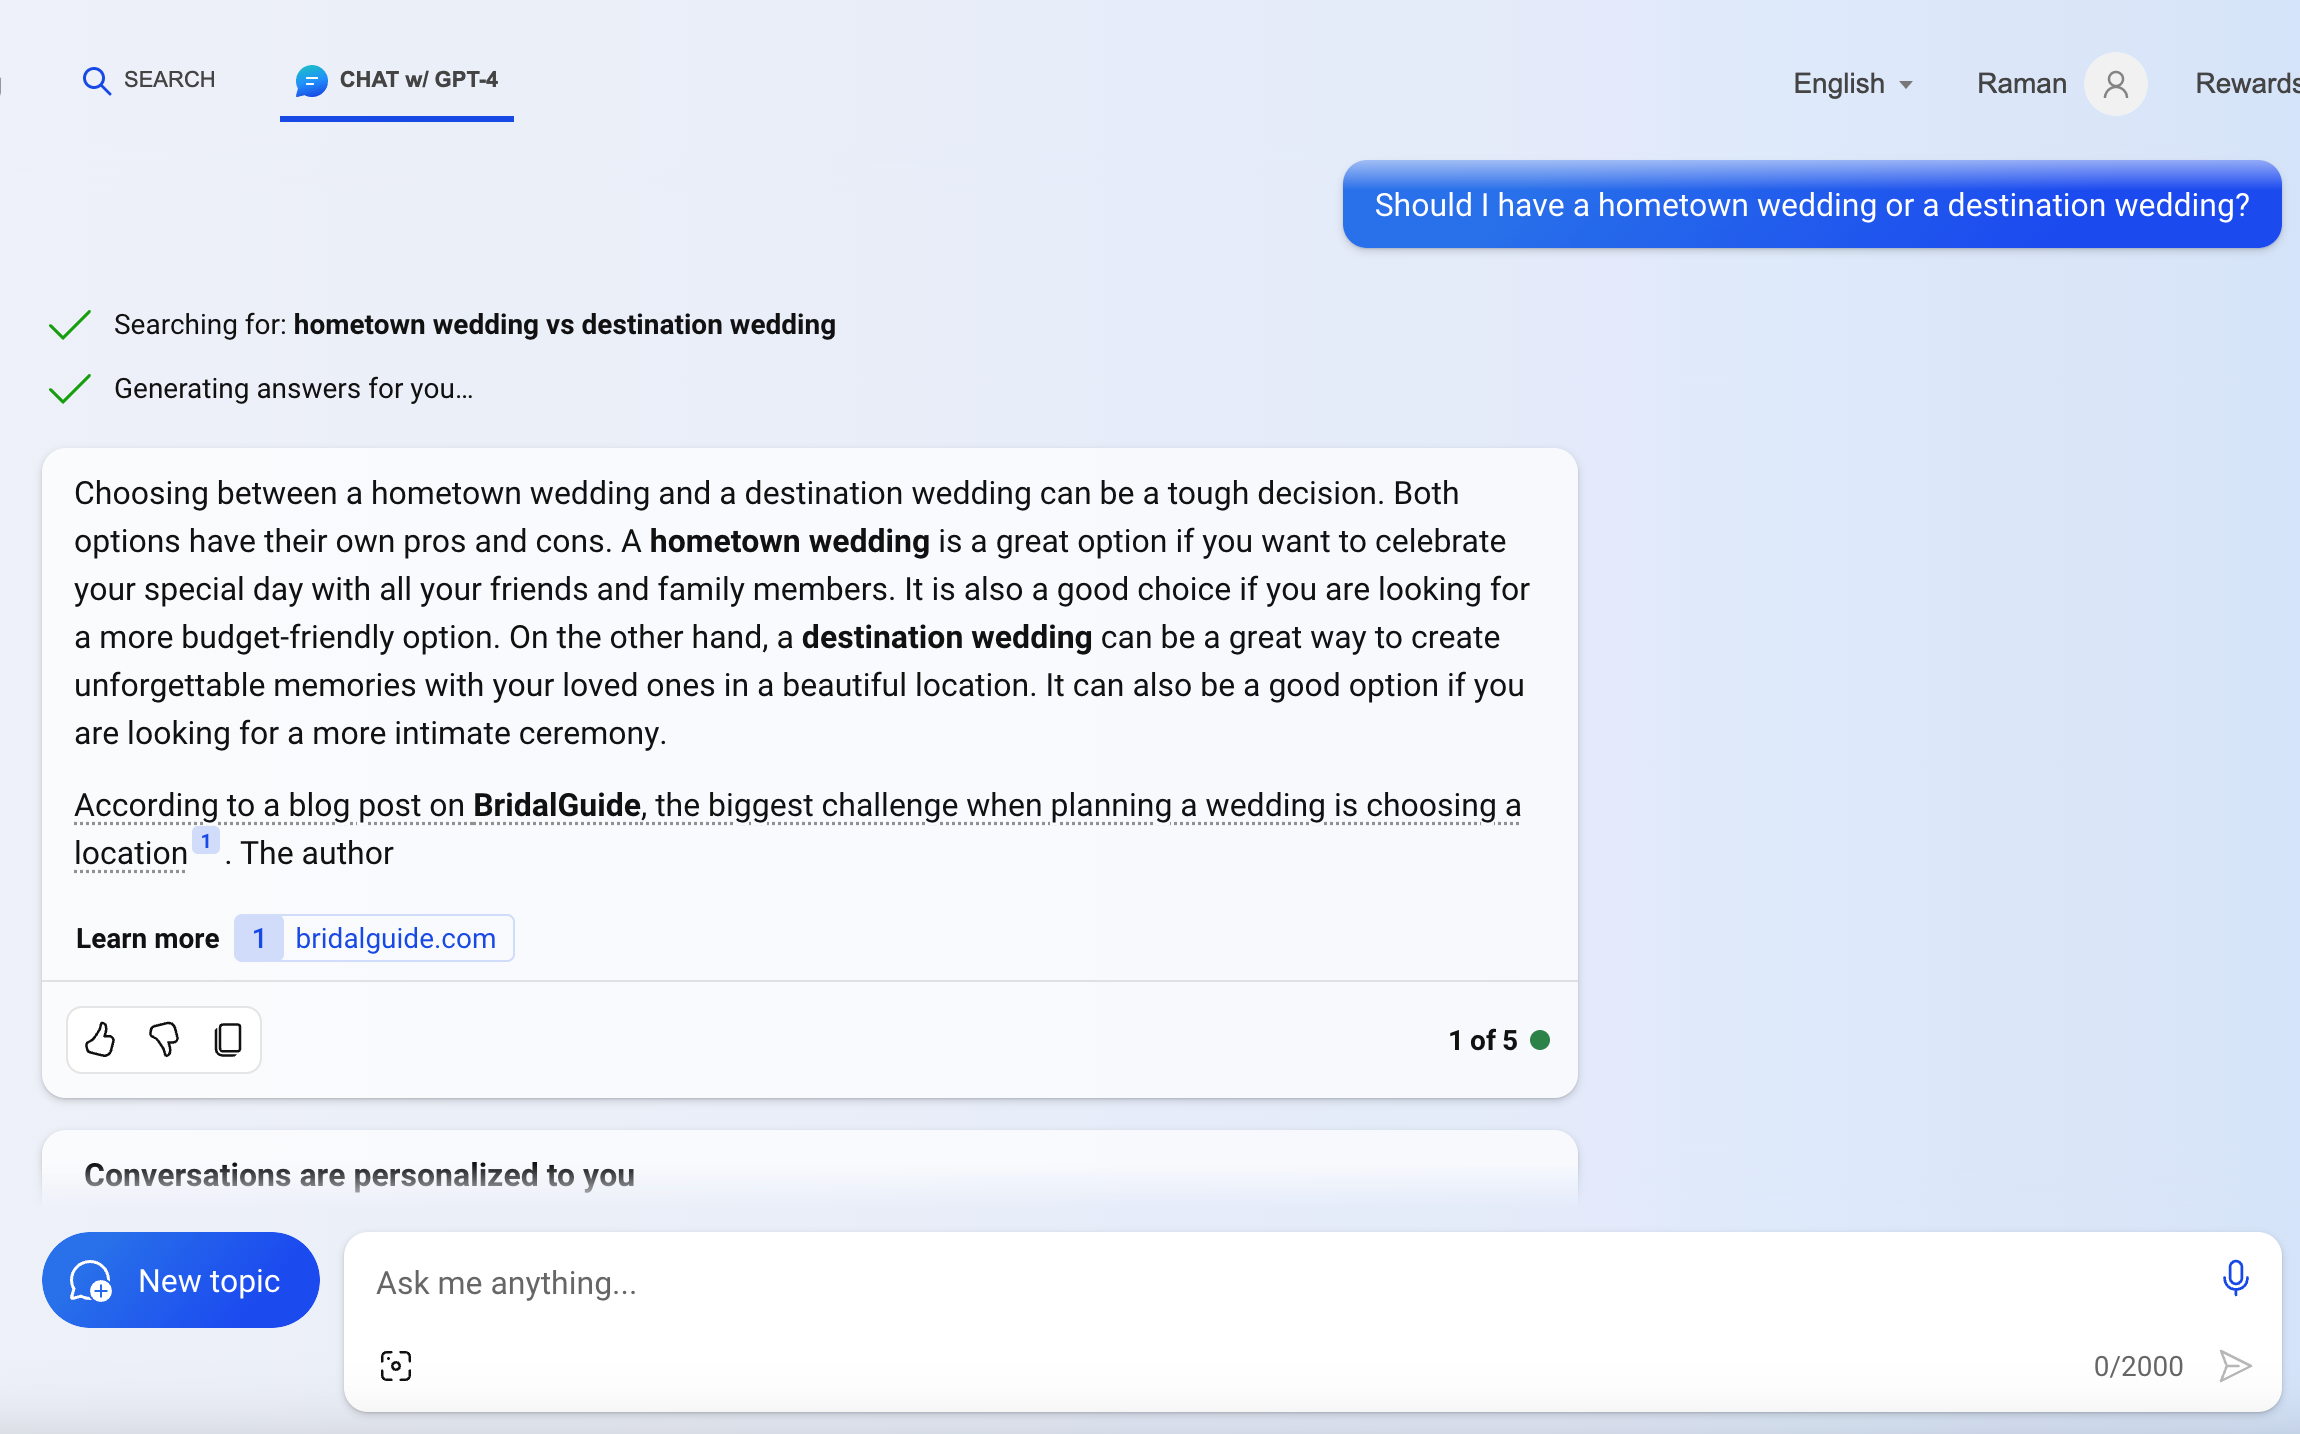Click the thumbs up like icon
The width and height of the screenshot is (2300, 1434).
pos(100,1040)
